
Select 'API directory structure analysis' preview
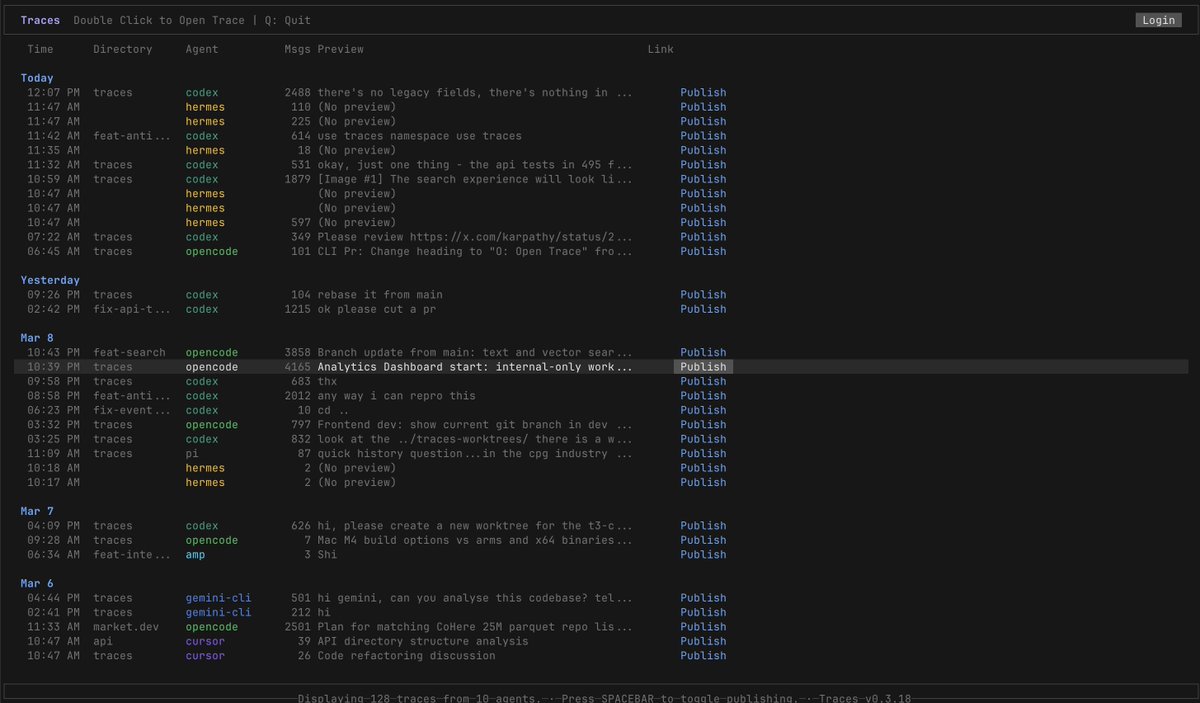point(423,641)
